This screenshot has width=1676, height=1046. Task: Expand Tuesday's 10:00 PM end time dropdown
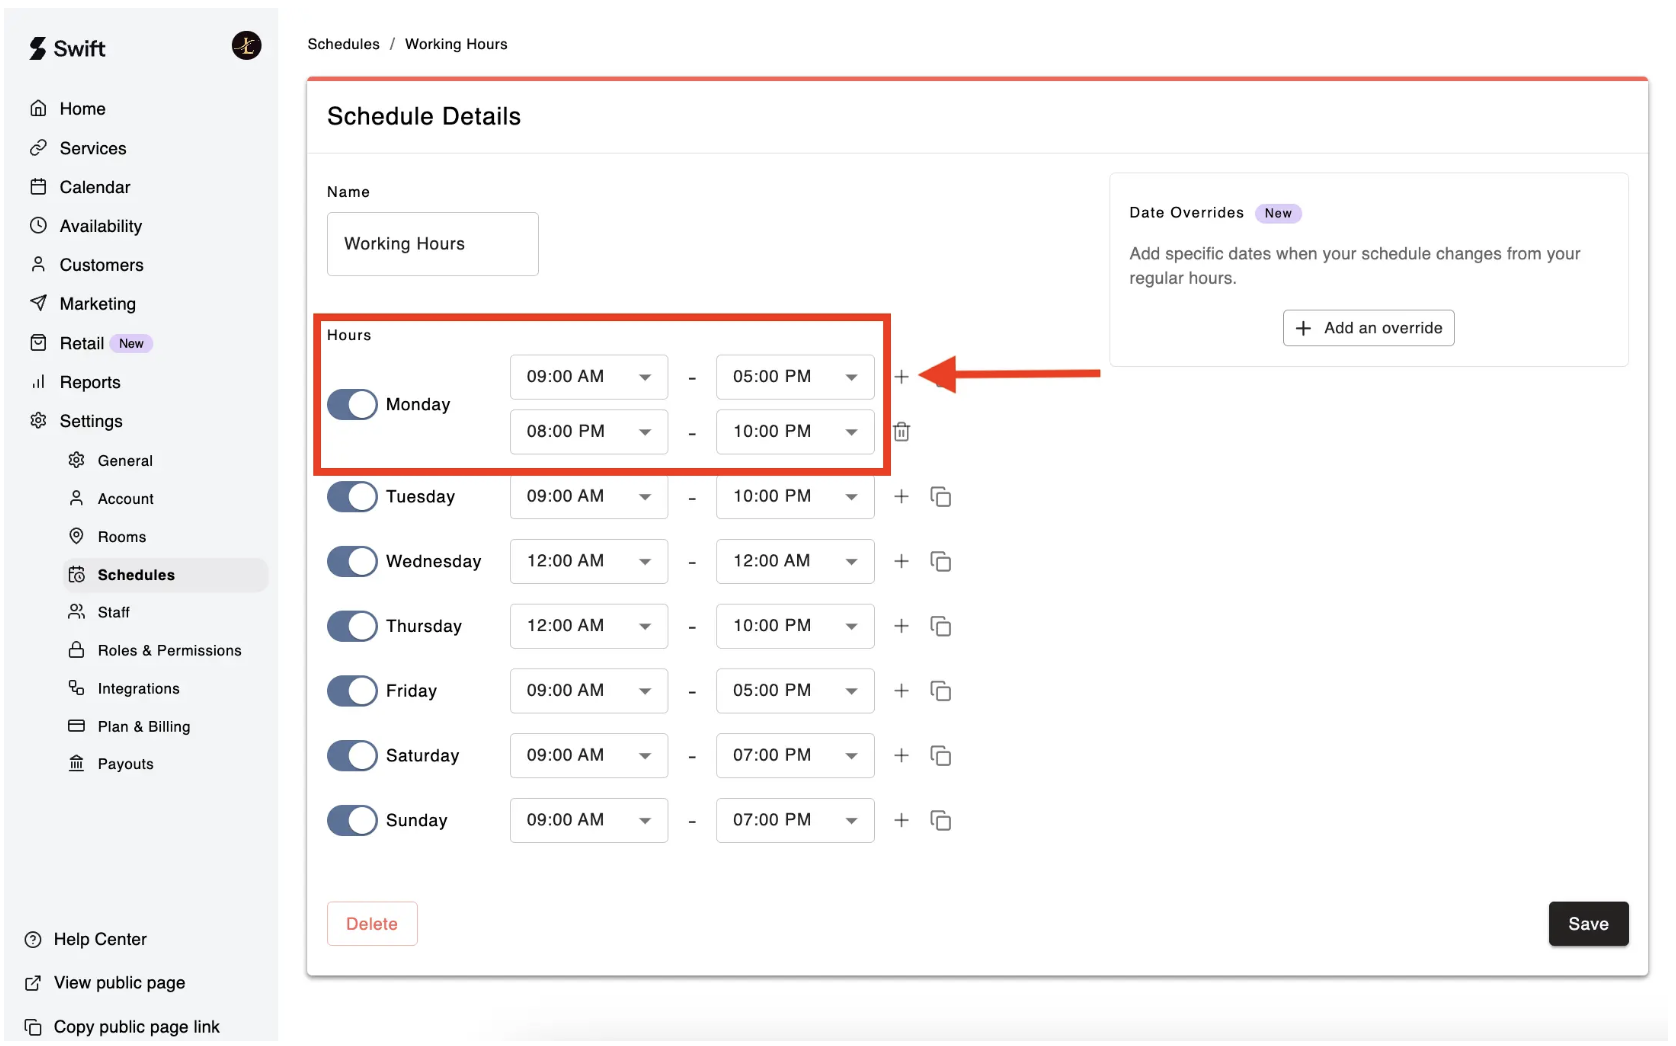(x=794, y=497)
